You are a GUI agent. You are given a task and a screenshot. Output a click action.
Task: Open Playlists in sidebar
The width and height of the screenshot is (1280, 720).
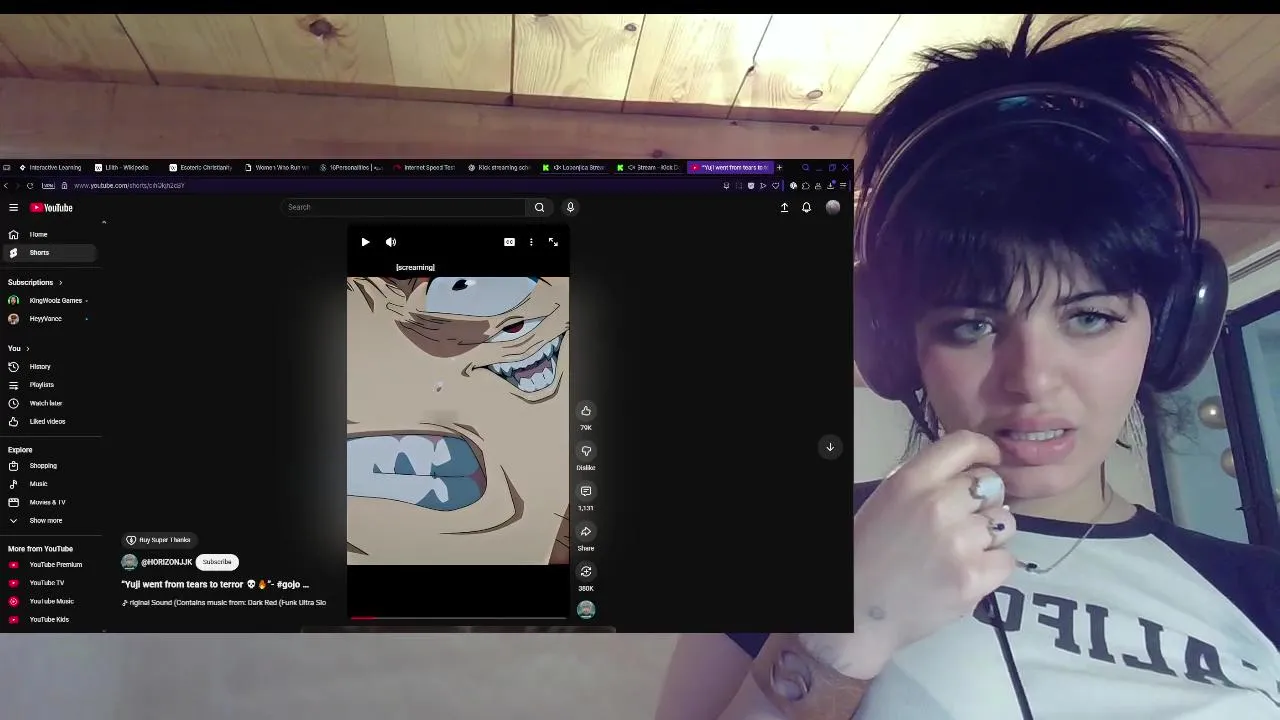(48, 385)
